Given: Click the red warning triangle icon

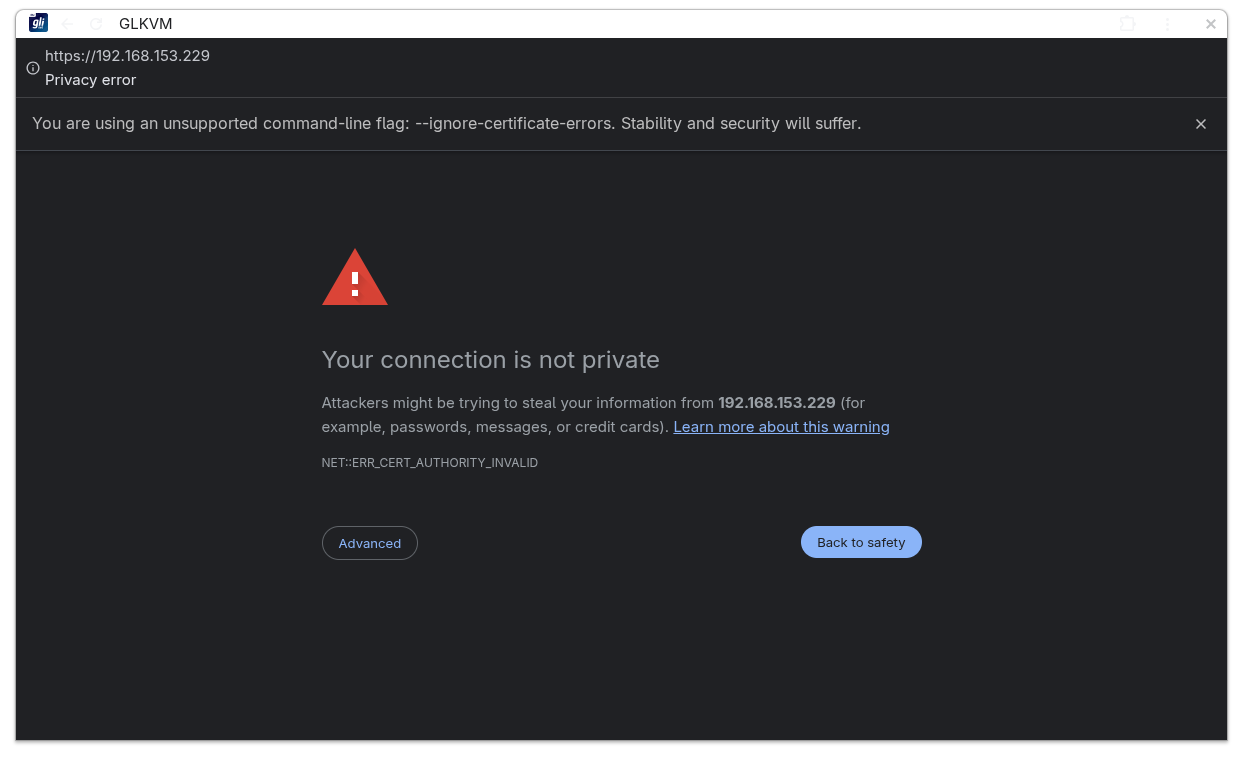Looking at the screenshot, I should [x=354, y=279].
